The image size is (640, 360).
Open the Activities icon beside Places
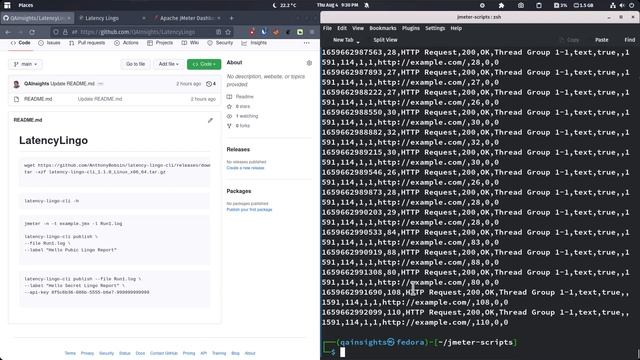(7, 5)
